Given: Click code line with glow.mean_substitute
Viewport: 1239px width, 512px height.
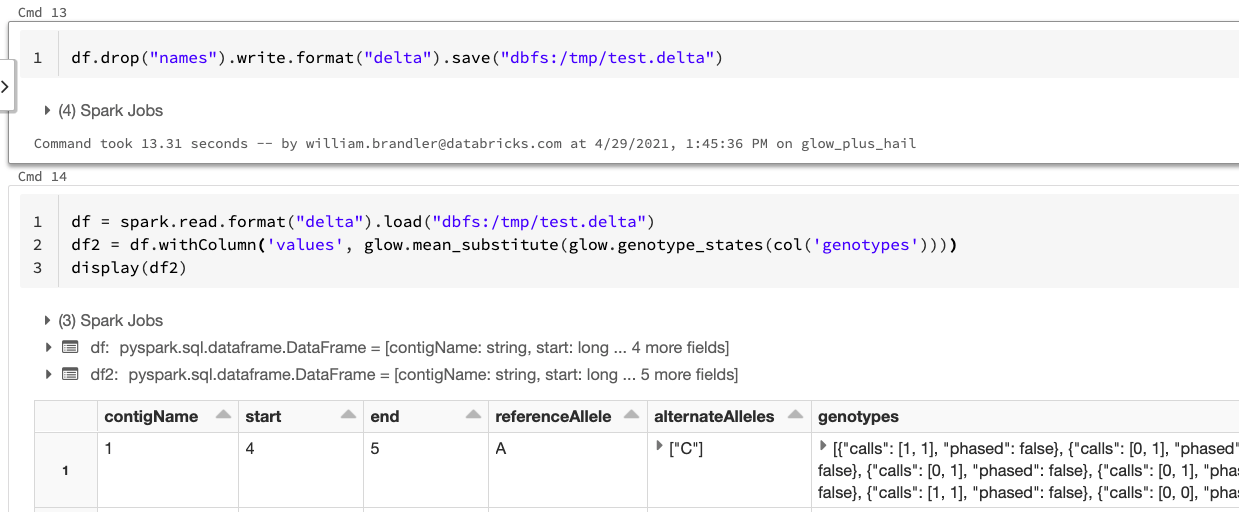Looking at the screenshot, I should (x=514, y=244).
